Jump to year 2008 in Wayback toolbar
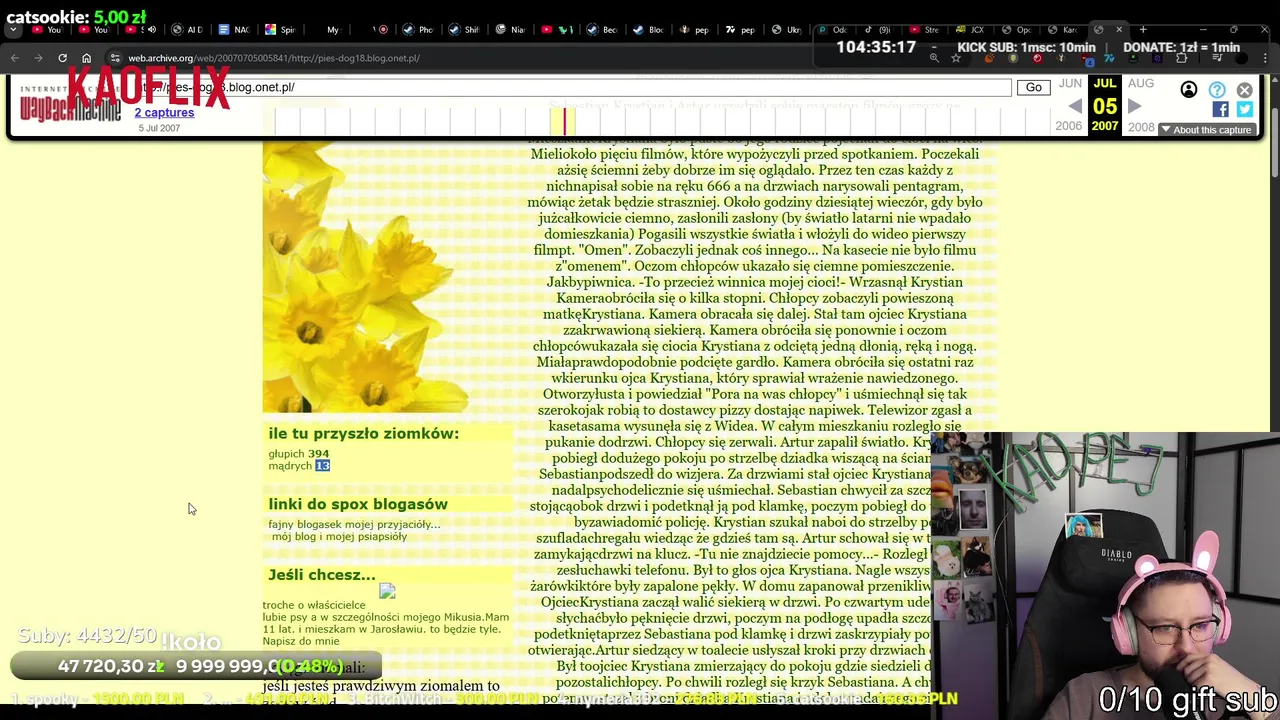 [1141, 127]
